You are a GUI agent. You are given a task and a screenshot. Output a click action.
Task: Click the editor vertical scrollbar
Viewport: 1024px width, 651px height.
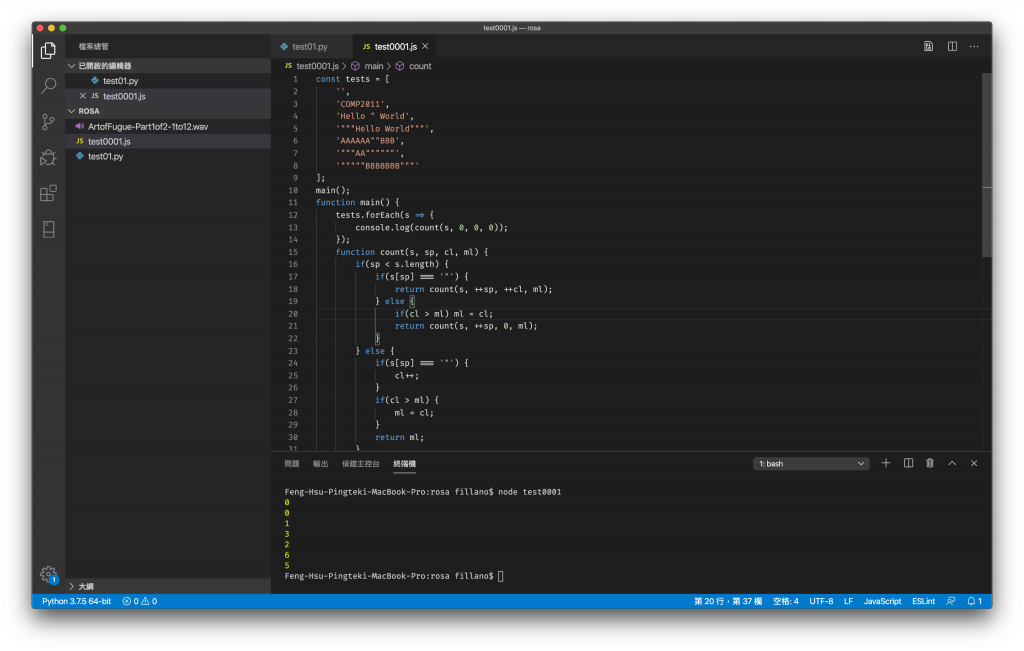[986, 165]
